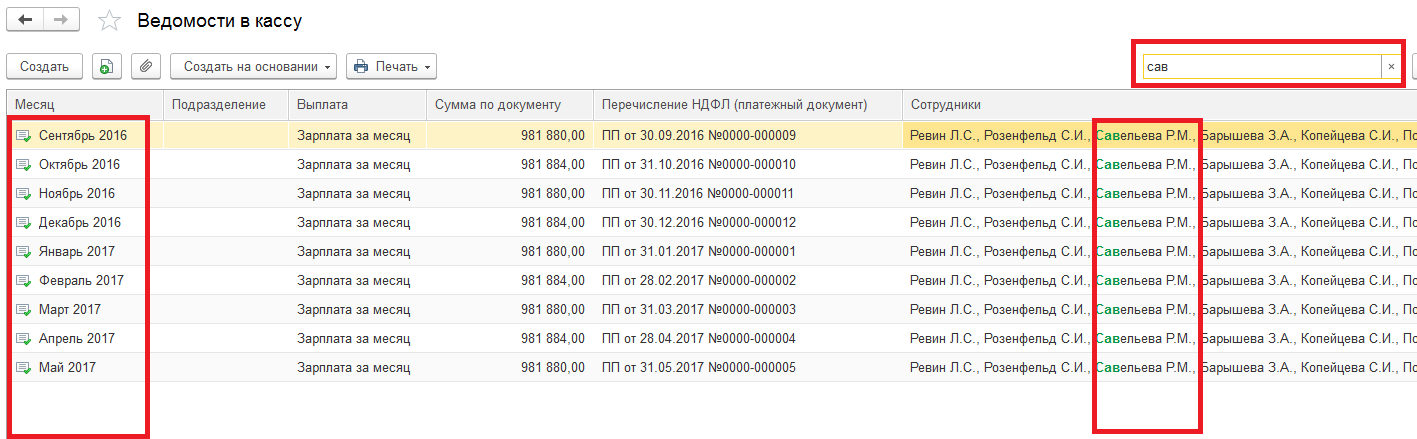Click payment ПП от 31.03.2017 №0000-000003
1417x439 pixels.
pos(698,309)
